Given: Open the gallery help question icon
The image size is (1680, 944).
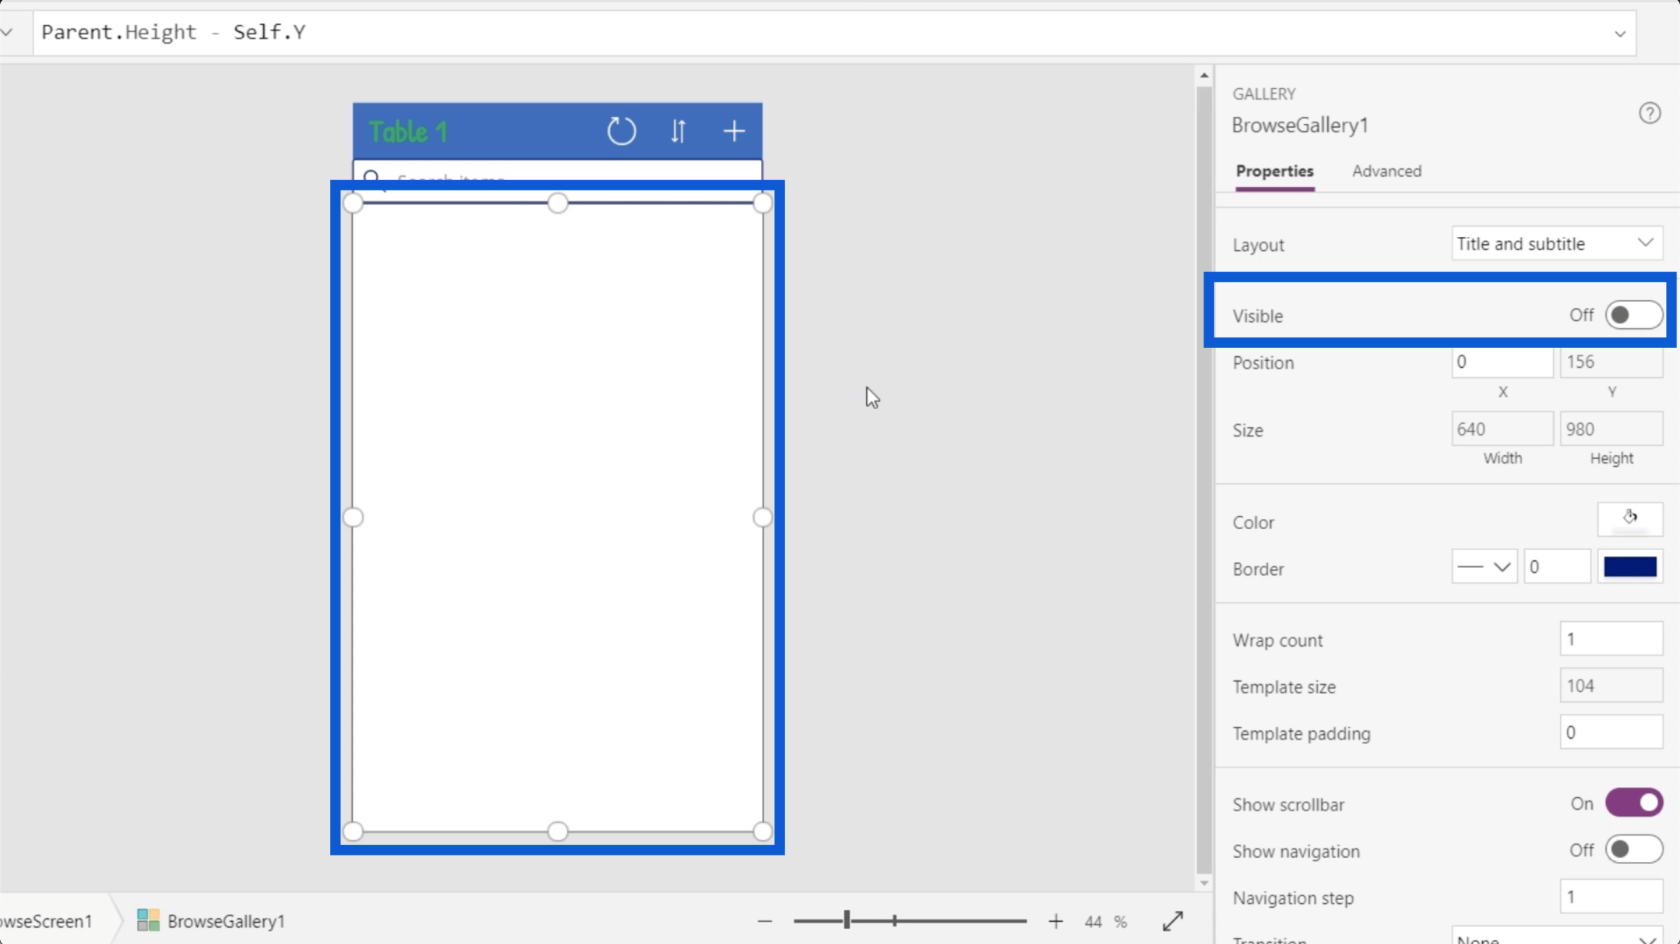Looking at the screenshot, I should 1650,113.
